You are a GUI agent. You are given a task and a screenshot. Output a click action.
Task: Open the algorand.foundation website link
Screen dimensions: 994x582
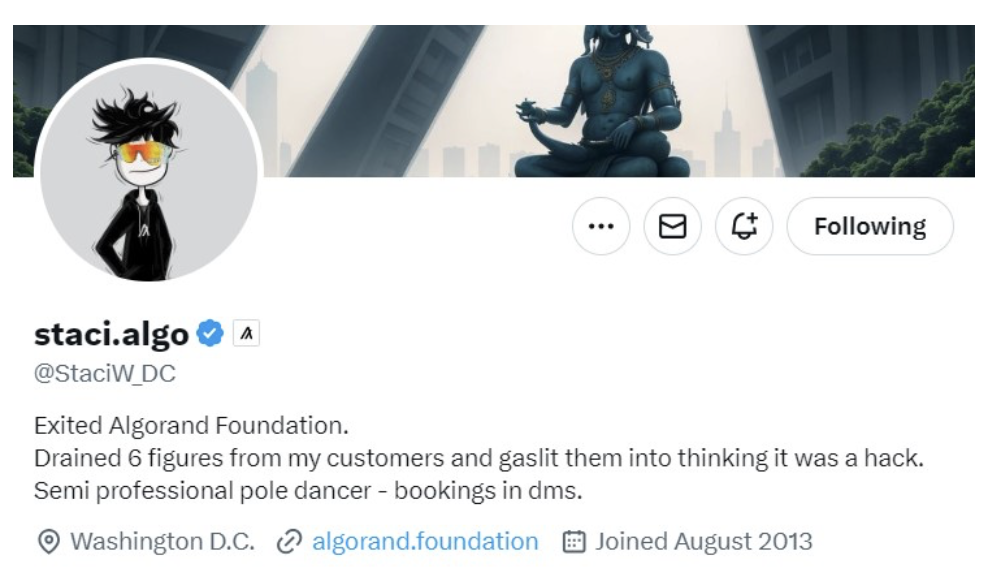click(425, 542)
